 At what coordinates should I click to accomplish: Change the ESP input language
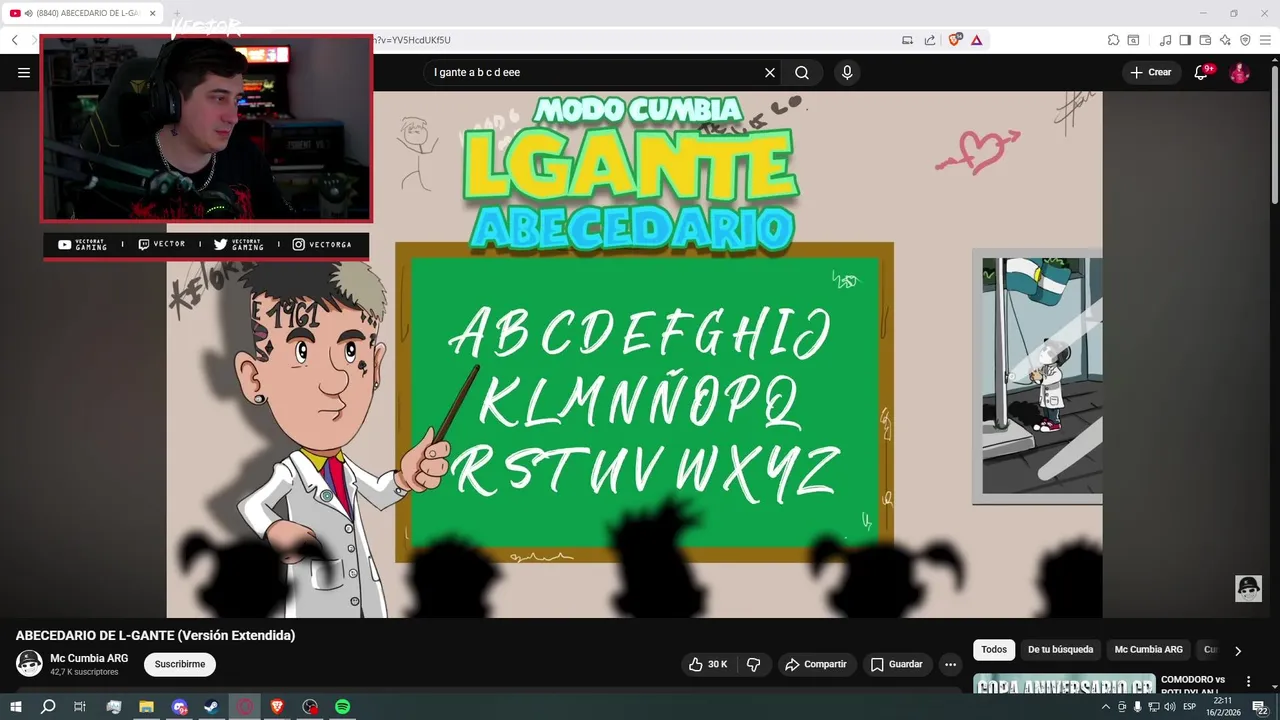pos(1190,707)
